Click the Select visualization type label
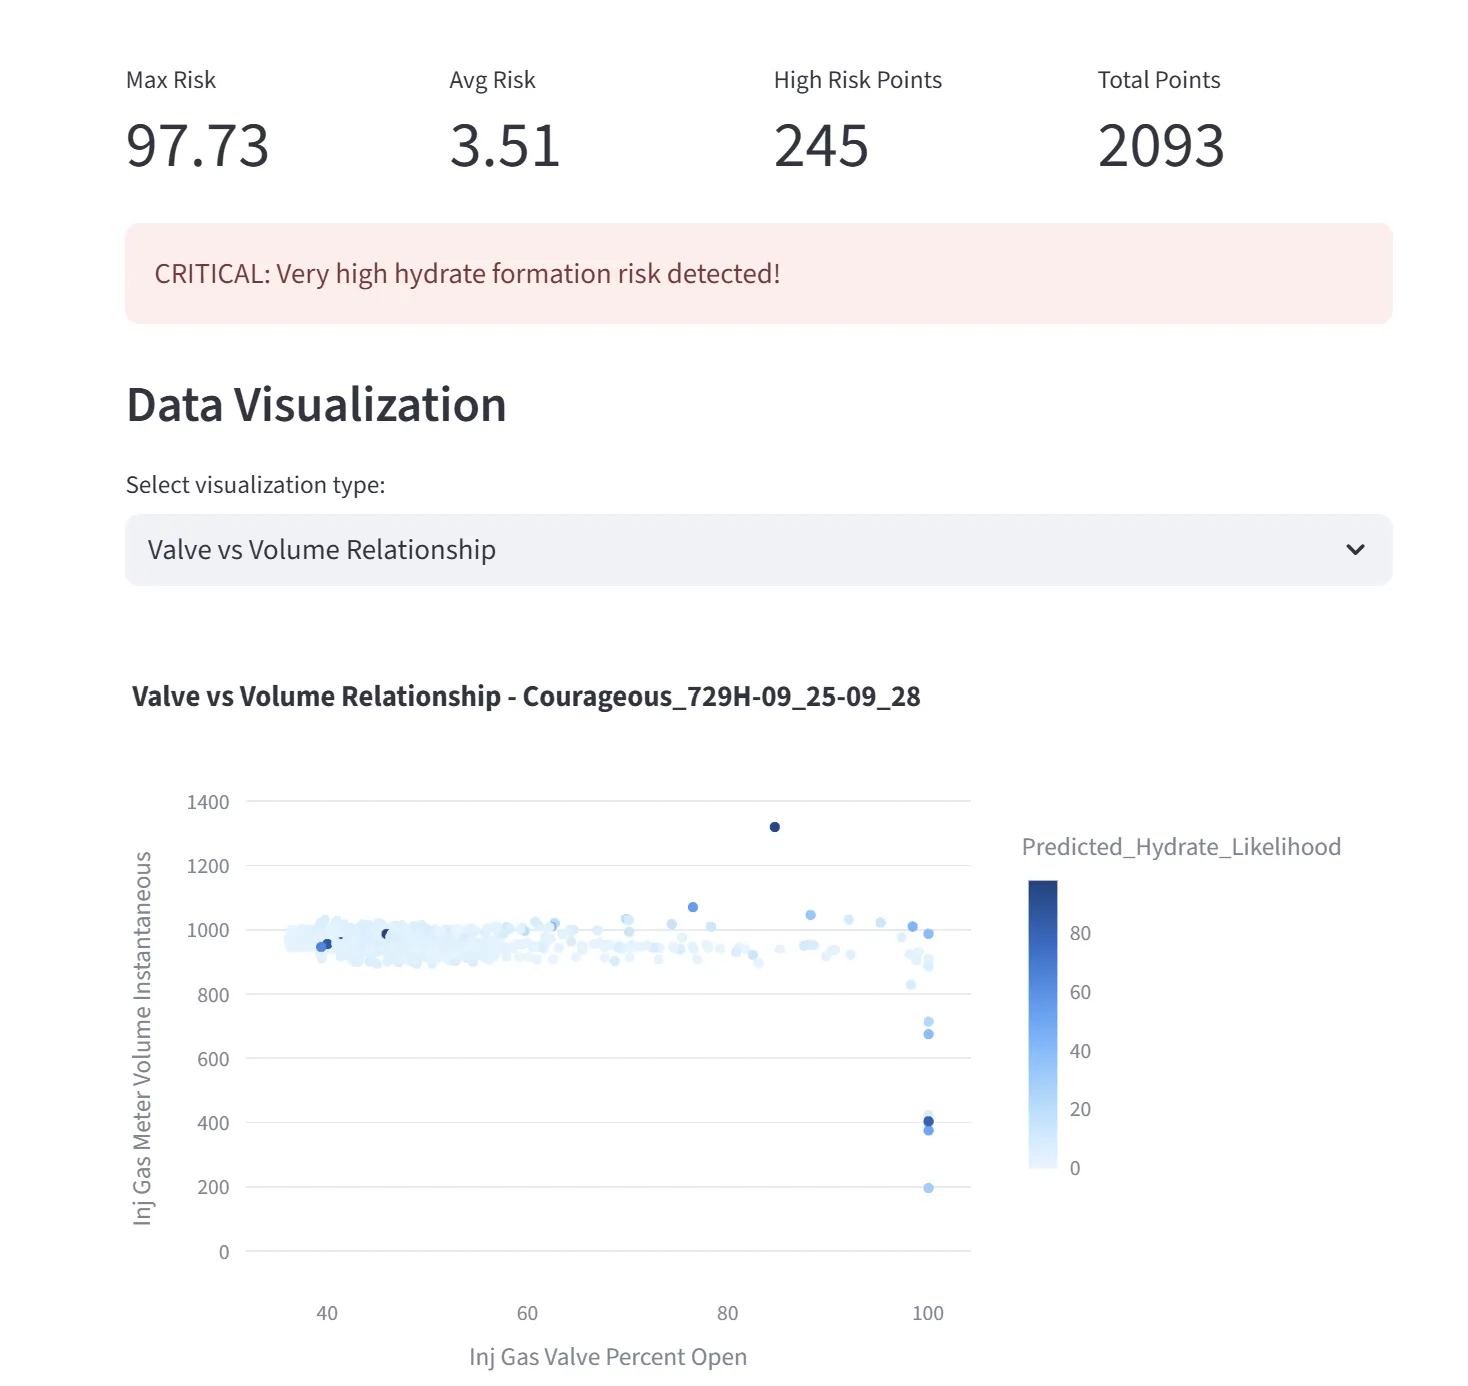This screenshot has width=1468, height=1386. [x=255, y=484]
